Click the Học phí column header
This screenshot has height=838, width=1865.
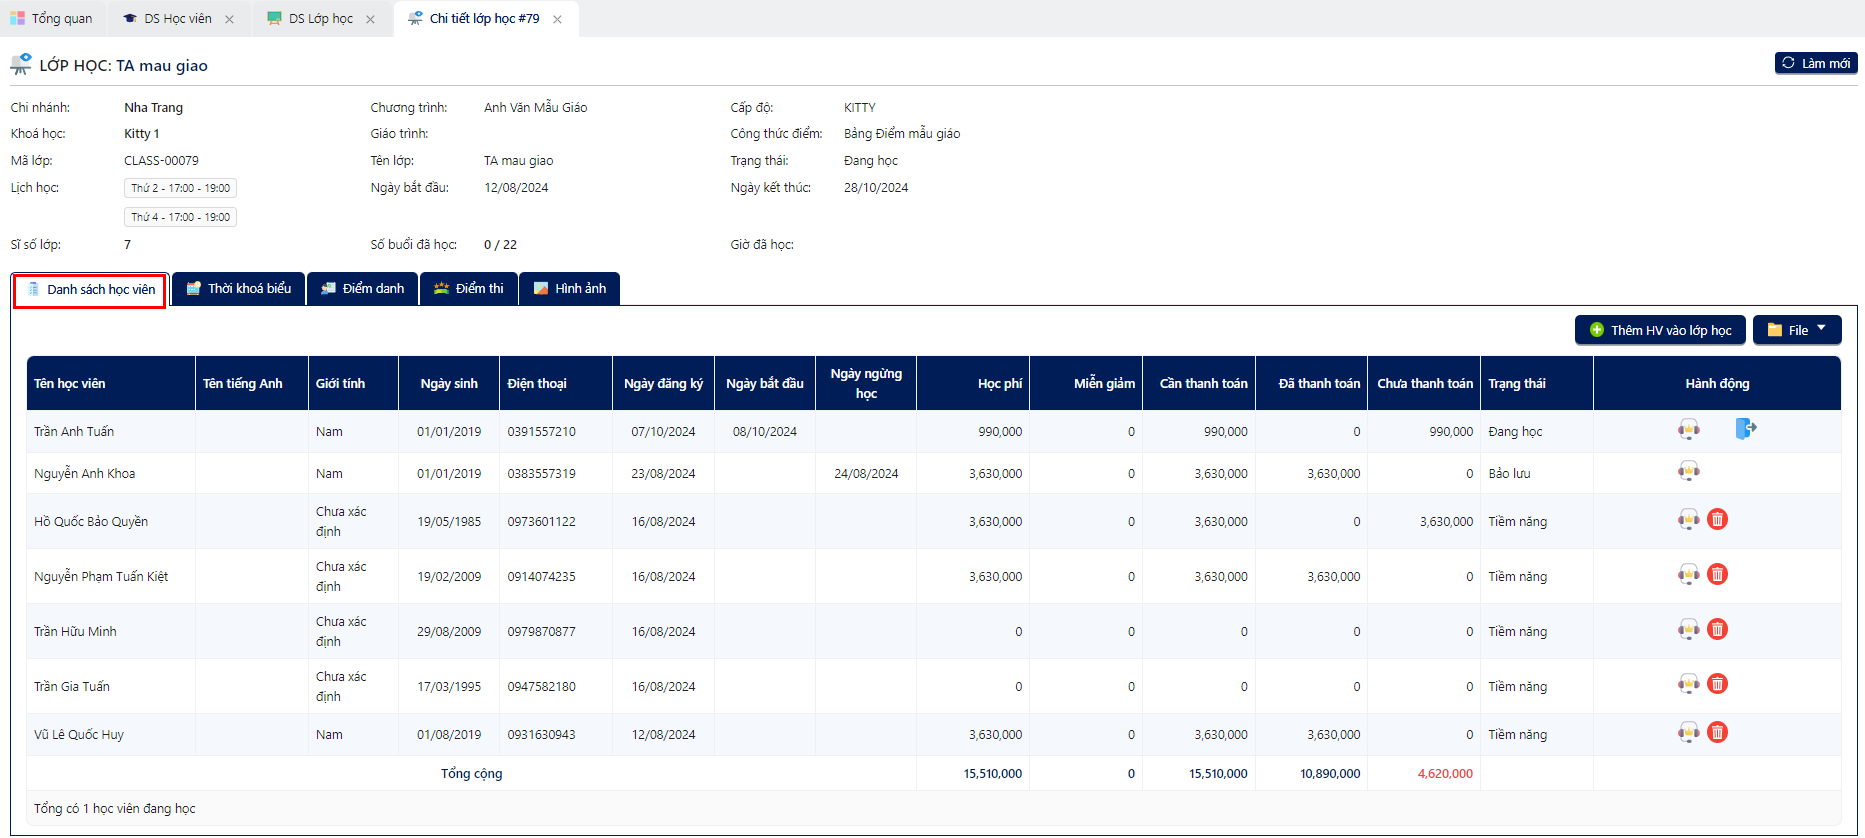[972, 383]
